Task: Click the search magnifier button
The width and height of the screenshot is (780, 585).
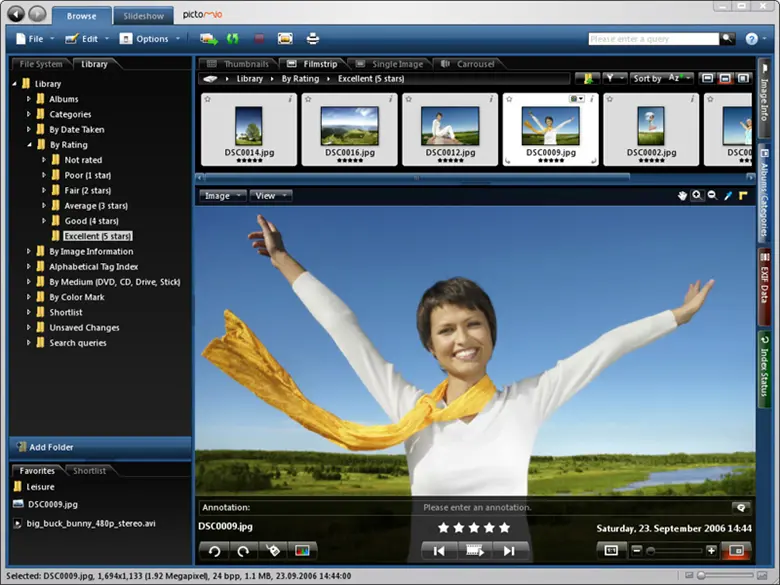Action: pos(727,38)
